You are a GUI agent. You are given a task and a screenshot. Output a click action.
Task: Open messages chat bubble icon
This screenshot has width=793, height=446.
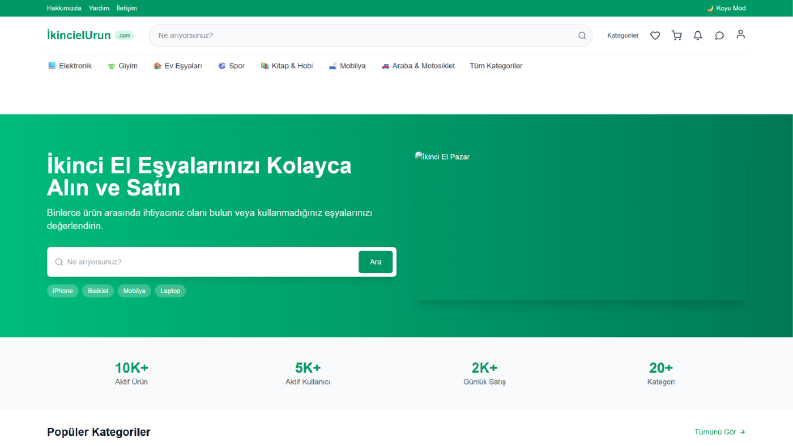pyautogui.click(x=719, y=35)
